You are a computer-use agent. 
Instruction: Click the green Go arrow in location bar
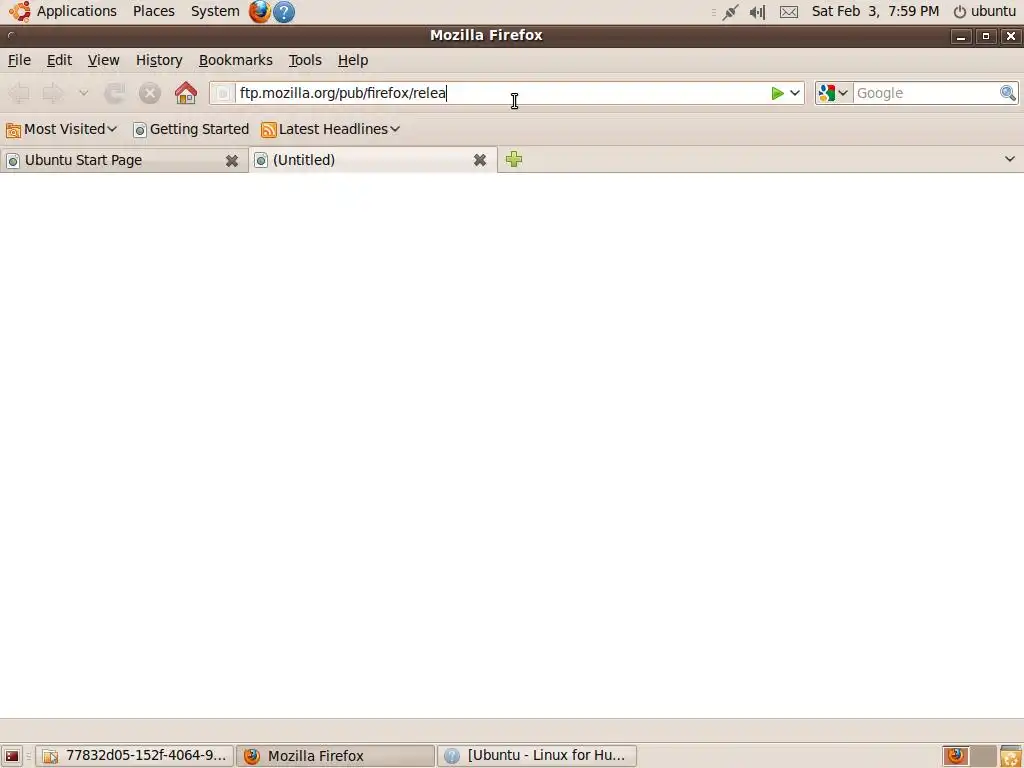[777, 93]
